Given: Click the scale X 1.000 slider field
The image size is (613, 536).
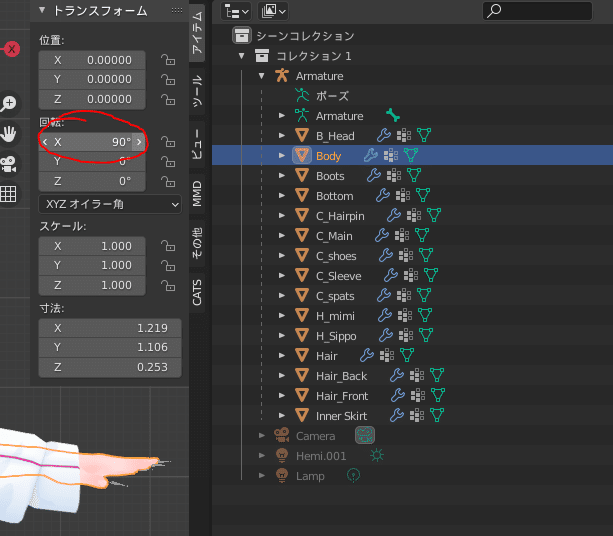Looking at the screenshot, I should point(92,246).
